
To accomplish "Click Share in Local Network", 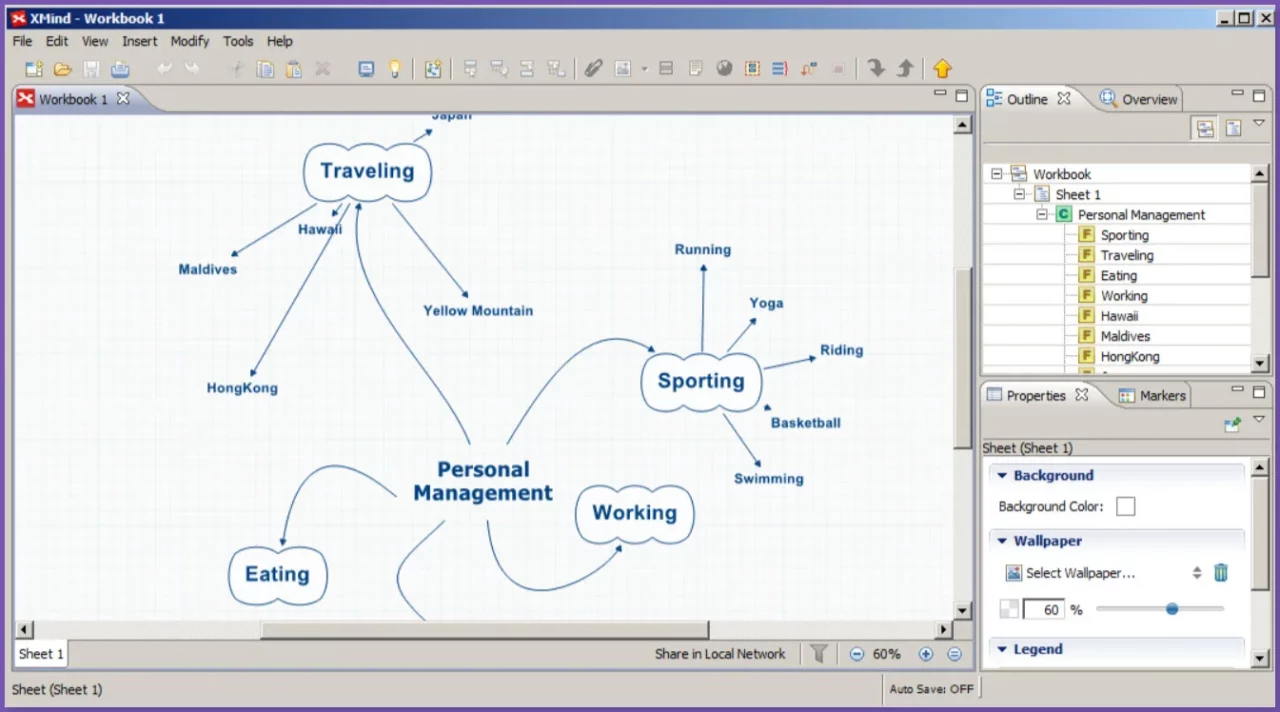I will (719, 653).
